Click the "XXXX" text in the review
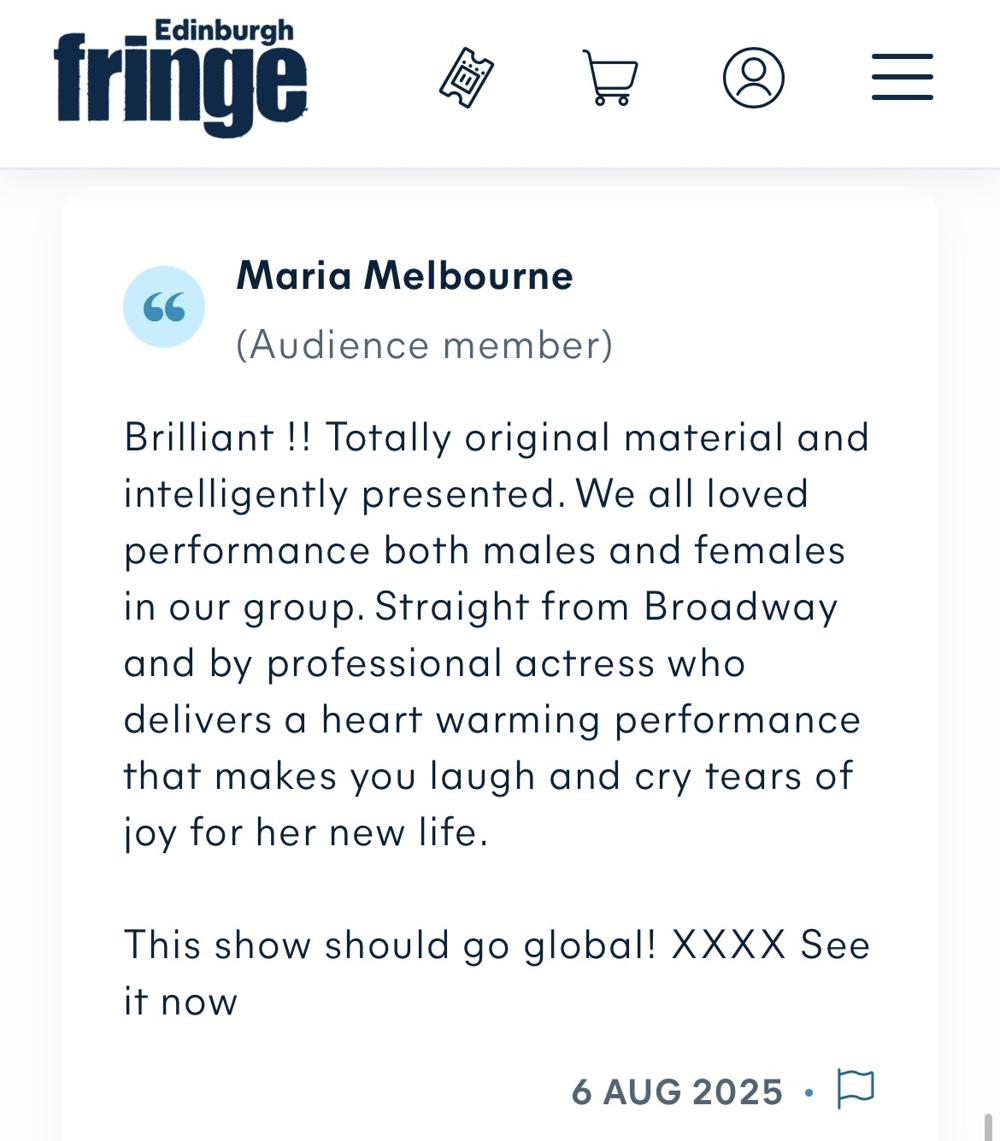 click(x=728, y=945)
